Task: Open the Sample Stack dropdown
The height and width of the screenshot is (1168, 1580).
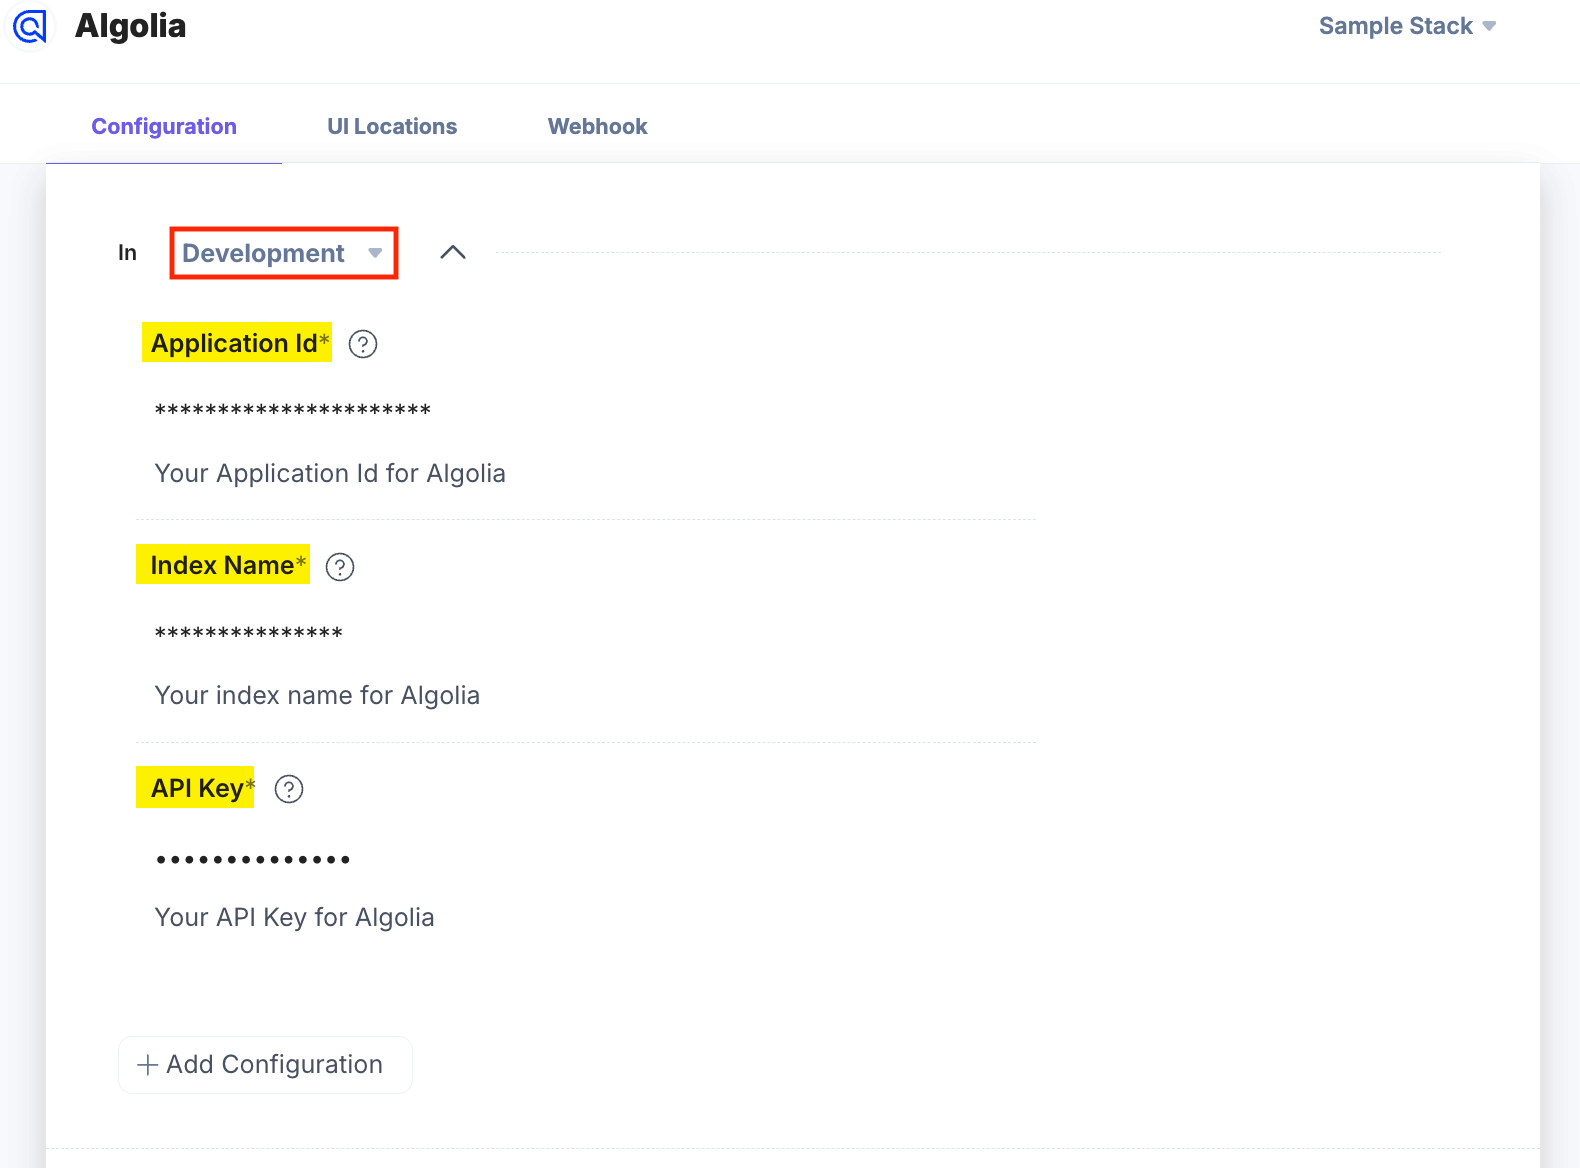Action: point(1406,26)
